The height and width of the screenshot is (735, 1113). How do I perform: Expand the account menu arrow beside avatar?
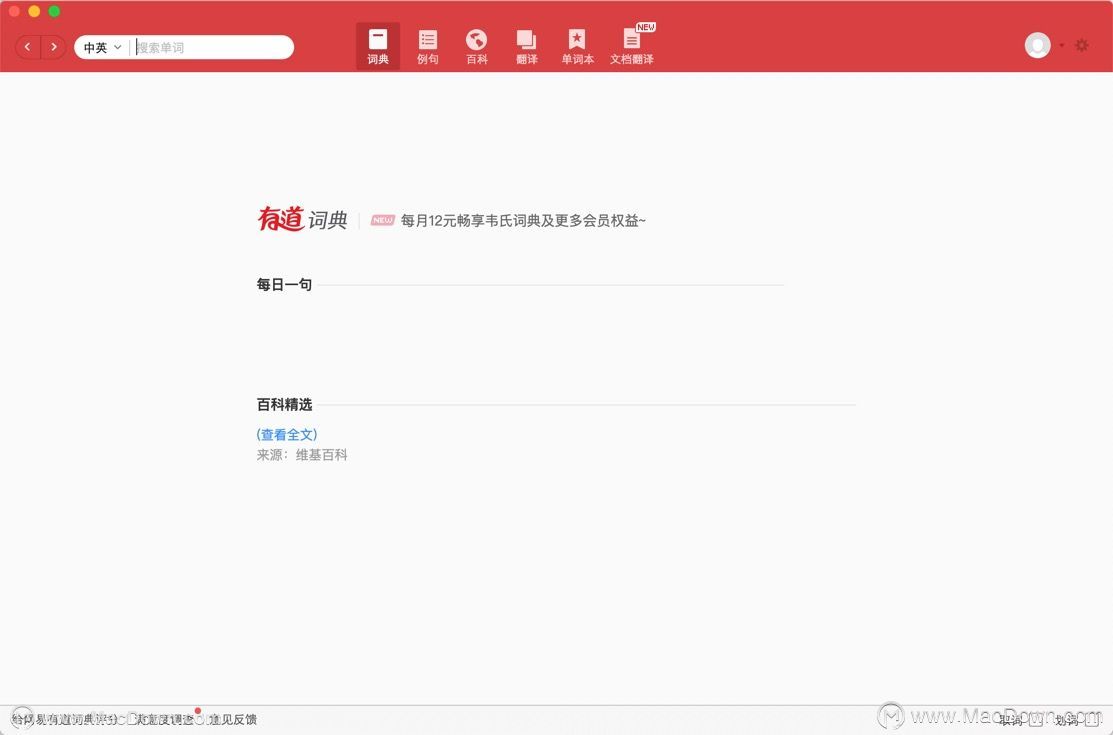pyautogui.click(x=1062, y=45)
